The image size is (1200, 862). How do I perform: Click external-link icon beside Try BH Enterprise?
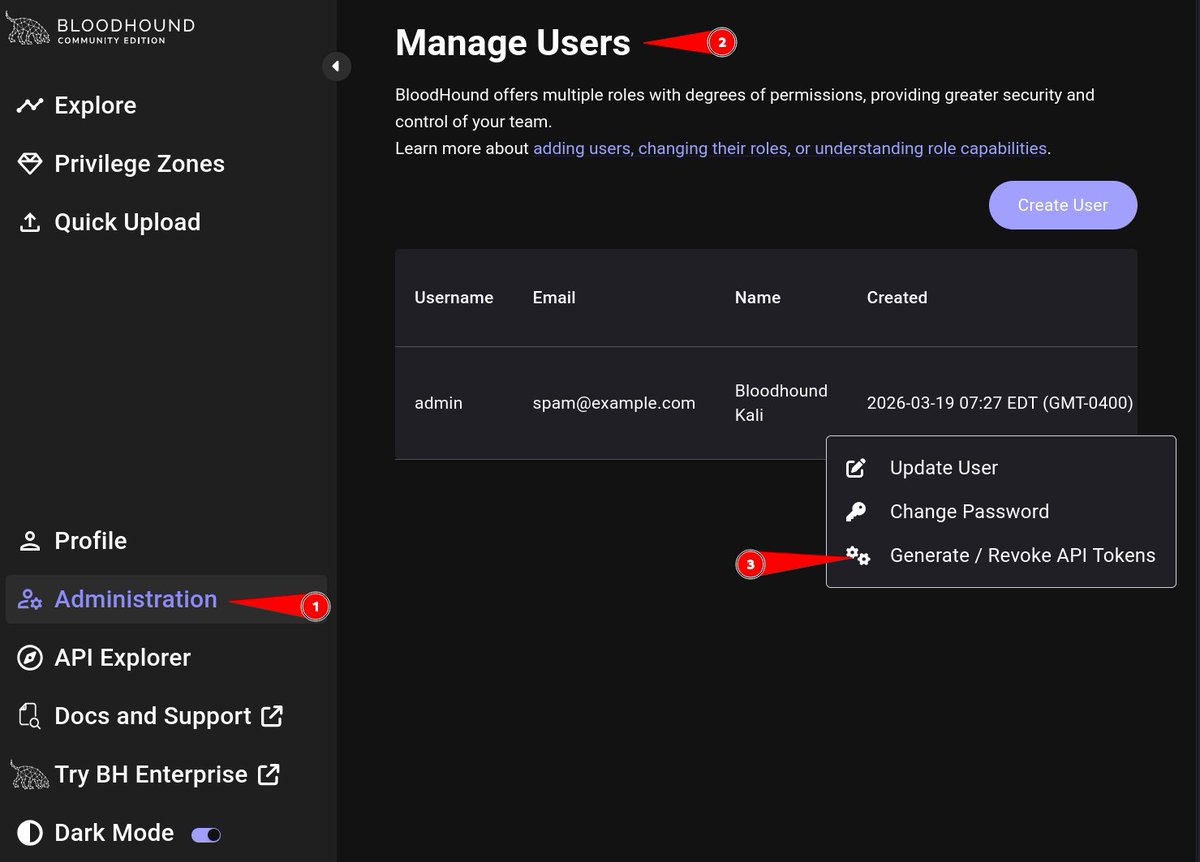click(x=268, y=774)
